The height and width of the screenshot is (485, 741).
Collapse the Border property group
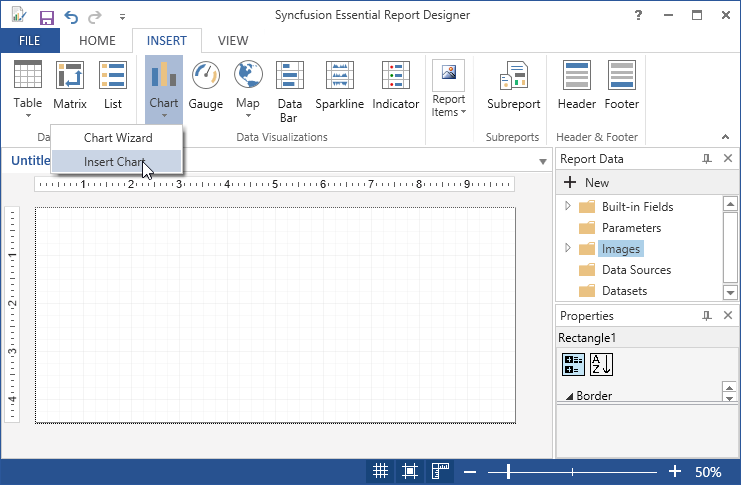point(569,396)
